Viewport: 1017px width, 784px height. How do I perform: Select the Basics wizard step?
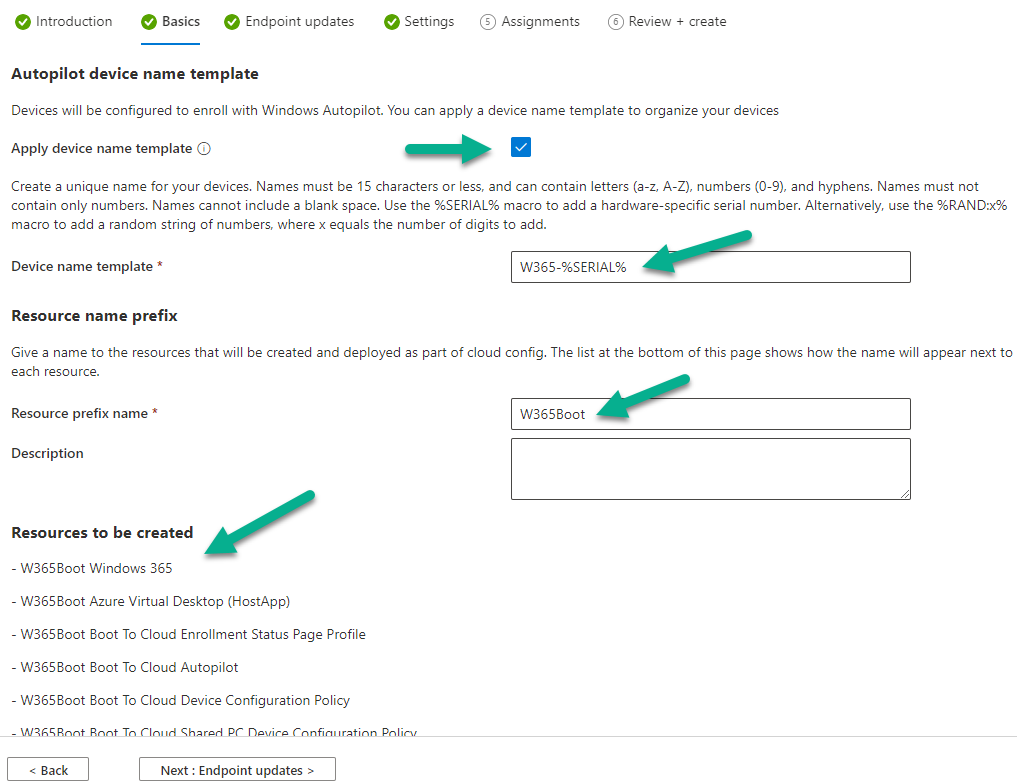coord(171,21)
